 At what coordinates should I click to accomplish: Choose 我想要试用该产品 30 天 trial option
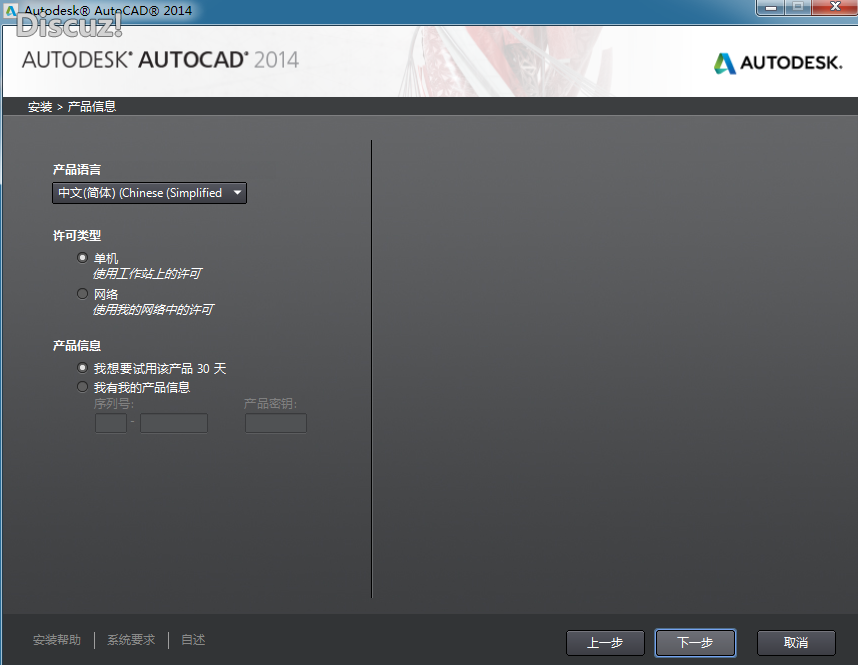pyautogui.click(x=83, y=368)
